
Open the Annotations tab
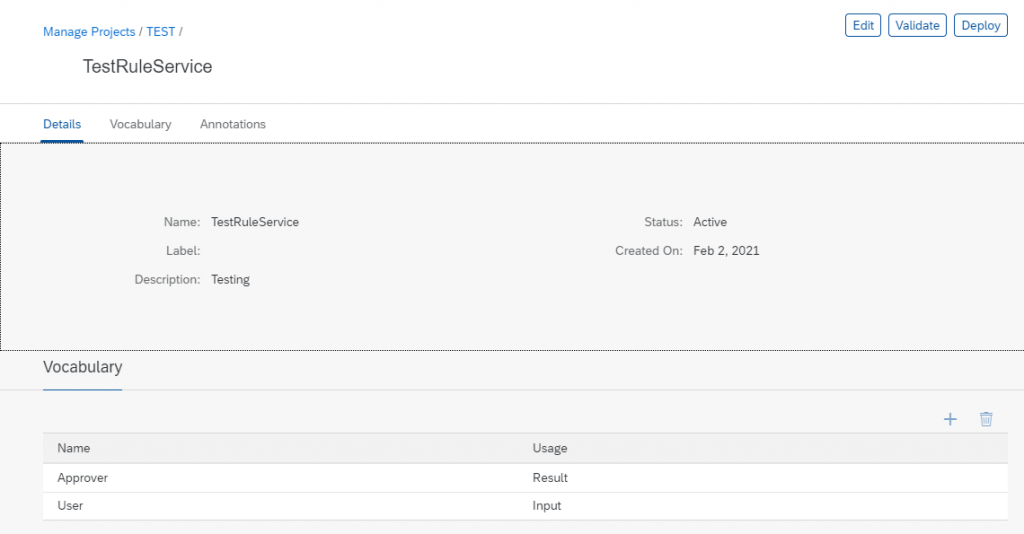pyautogui.click(x=232, y=124)
